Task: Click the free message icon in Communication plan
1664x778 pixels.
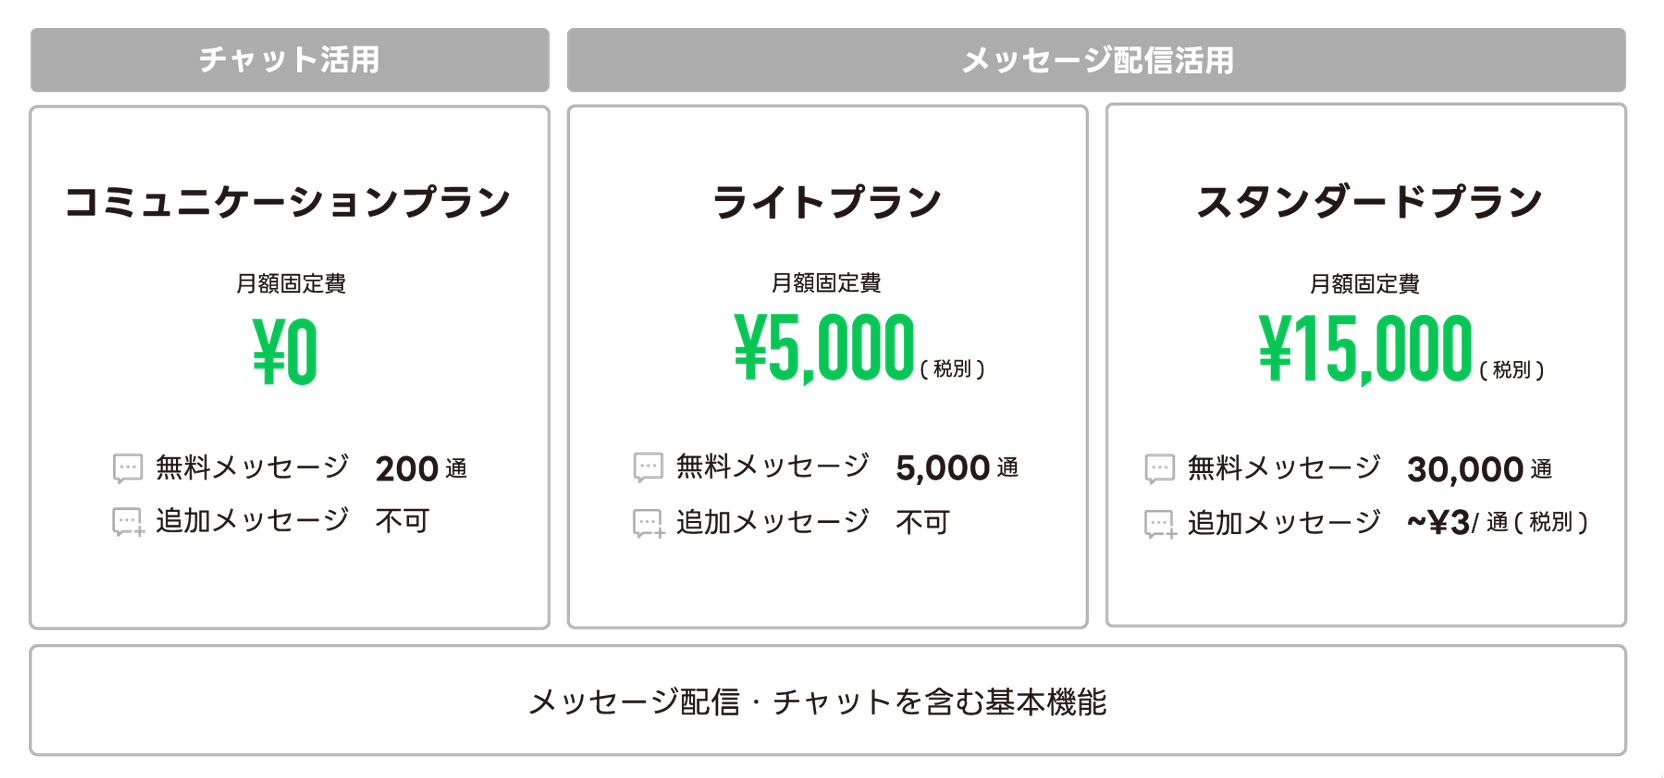Action: pos(128,468)
